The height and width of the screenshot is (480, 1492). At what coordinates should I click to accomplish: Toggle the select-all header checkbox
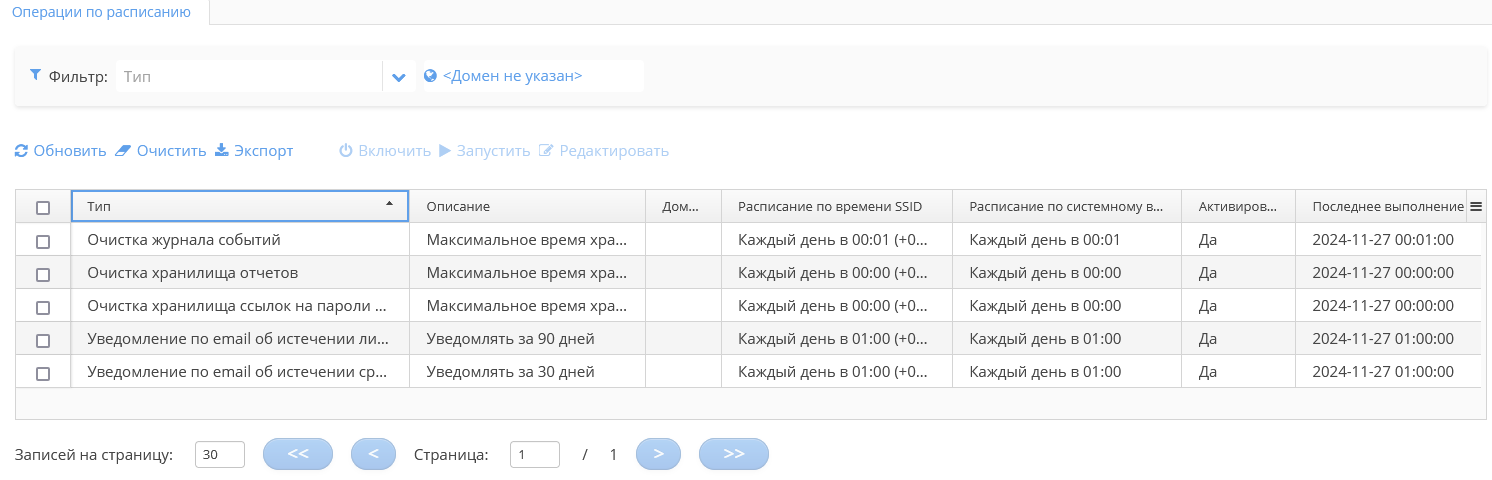43,208
